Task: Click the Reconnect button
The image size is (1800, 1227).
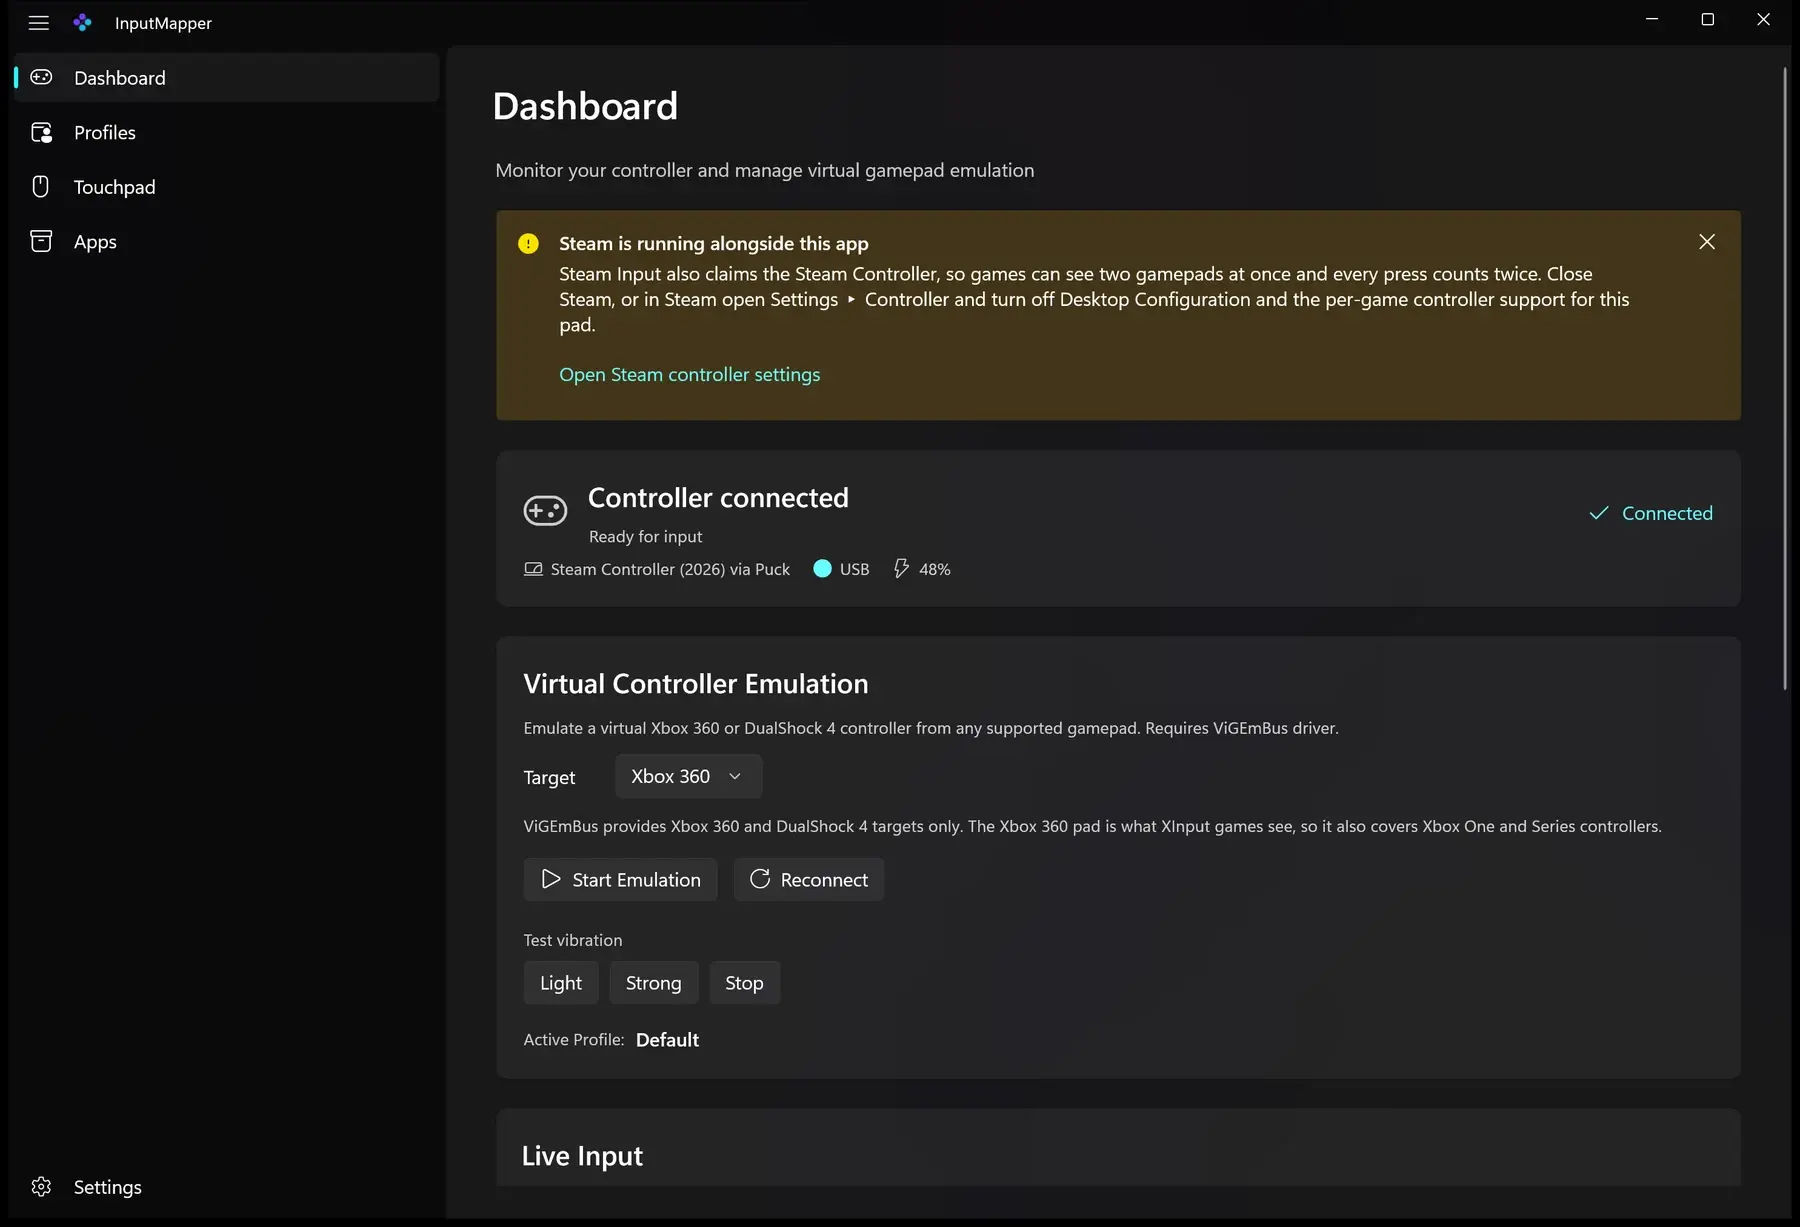Action: pyautogui.click(x=809, y=879)
